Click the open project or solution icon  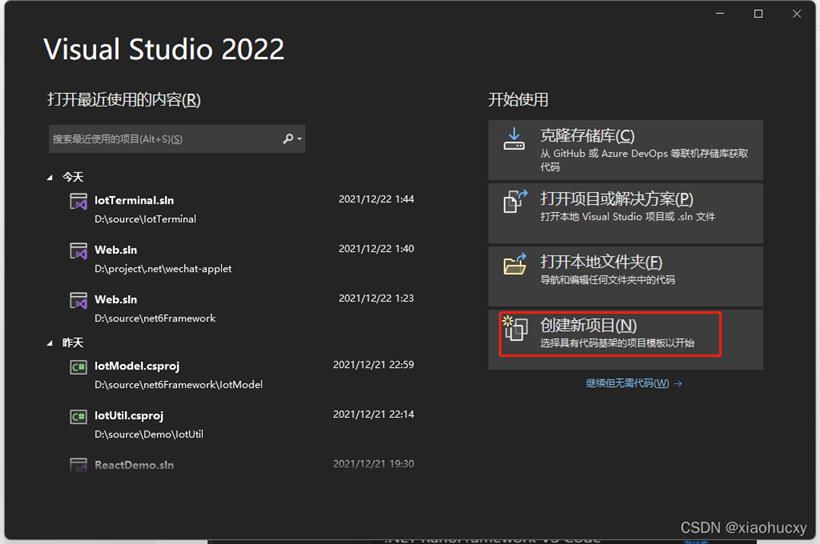click(x=514, y=201)
